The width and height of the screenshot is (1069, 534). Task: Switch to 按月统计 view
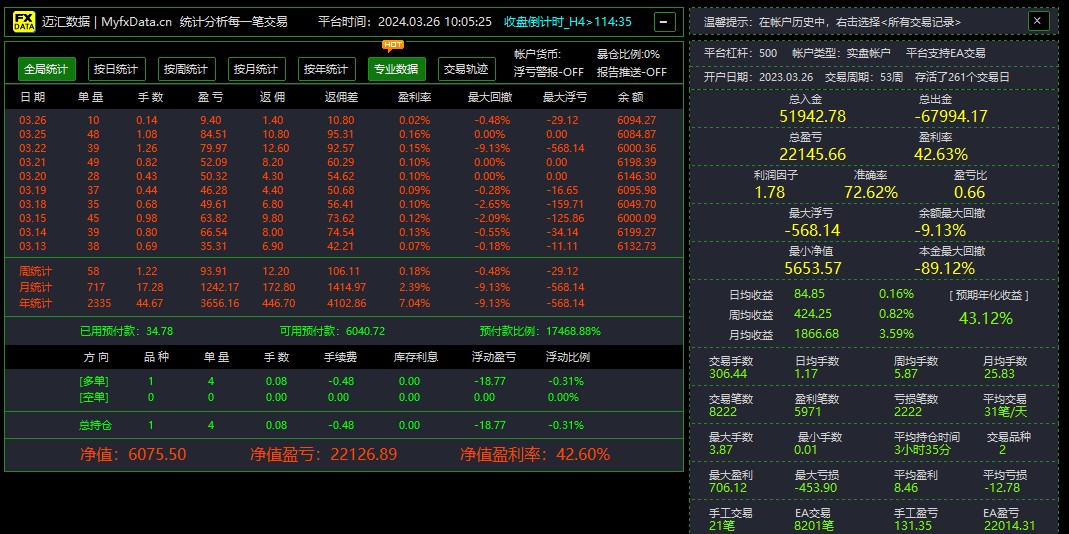click(256, 69)
